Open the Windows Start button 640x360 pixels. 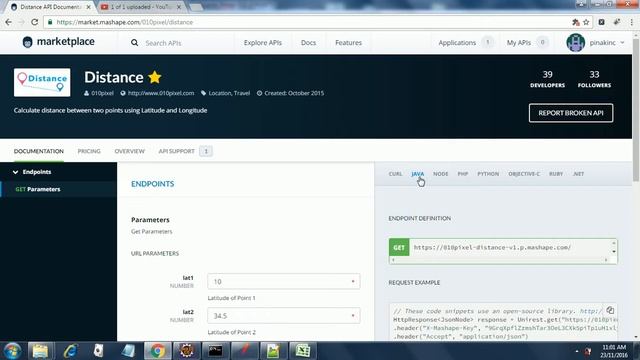12,351
